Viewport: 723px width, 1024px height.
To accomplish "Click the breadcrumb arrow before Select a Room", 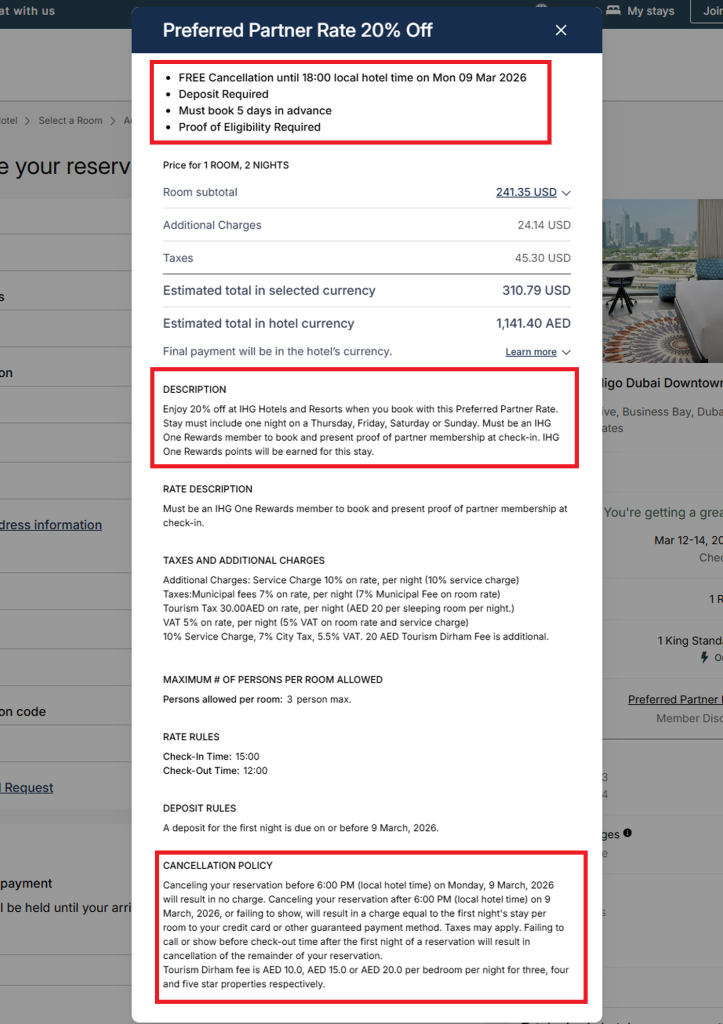I will click(x=28, y=121).
